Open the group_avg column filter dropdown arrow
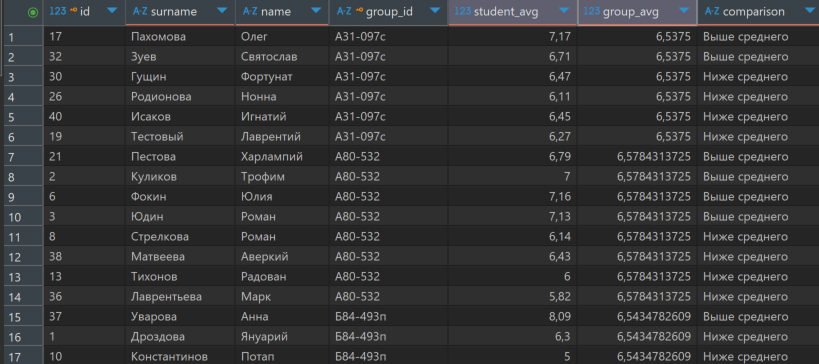Image resolution: width=819 pixels, height=364 pixels. (x=684, y=11)
